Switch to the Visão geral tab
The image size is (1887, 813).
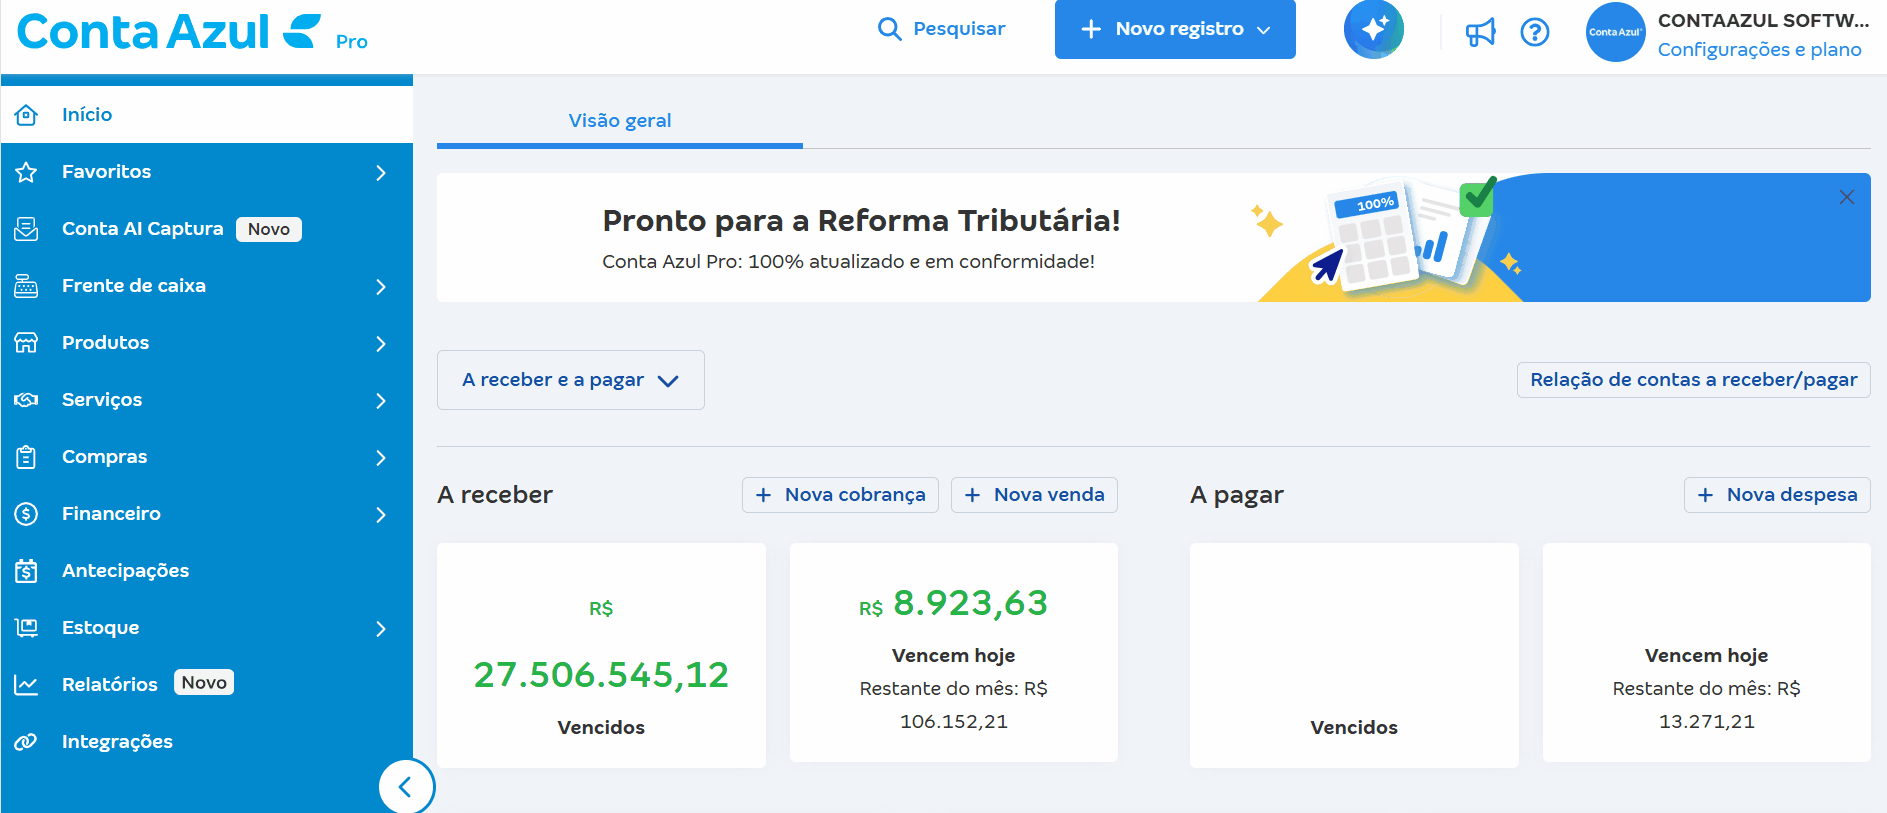pyautogui.click(x=620, y=121)
